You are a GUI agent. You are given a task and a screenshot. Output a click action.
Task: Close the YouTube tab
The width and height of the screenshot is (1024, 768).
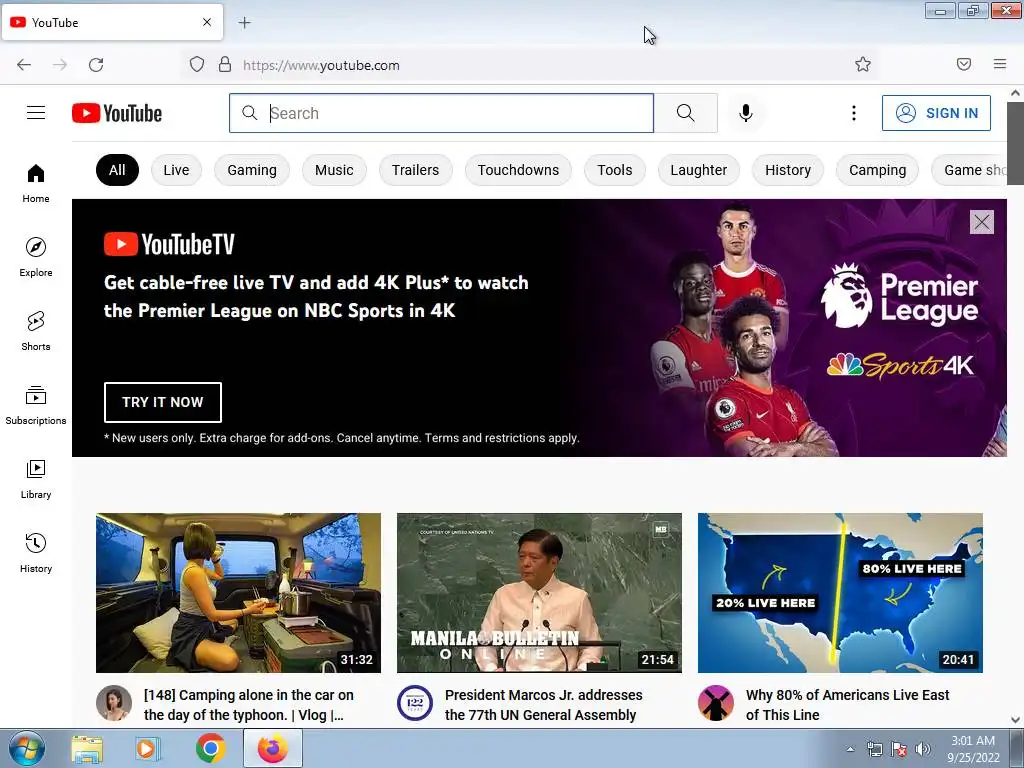click(207, 22)
